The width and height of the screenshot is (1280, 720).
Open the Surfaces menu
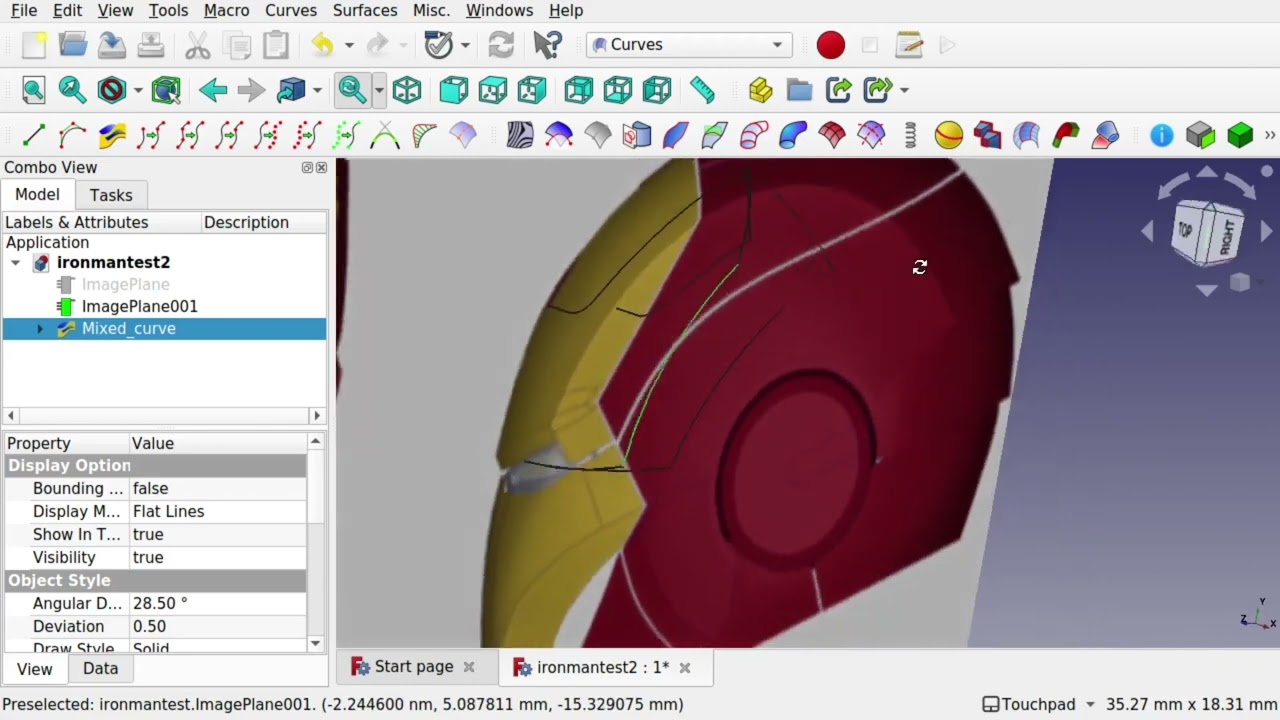coord(365,10)
